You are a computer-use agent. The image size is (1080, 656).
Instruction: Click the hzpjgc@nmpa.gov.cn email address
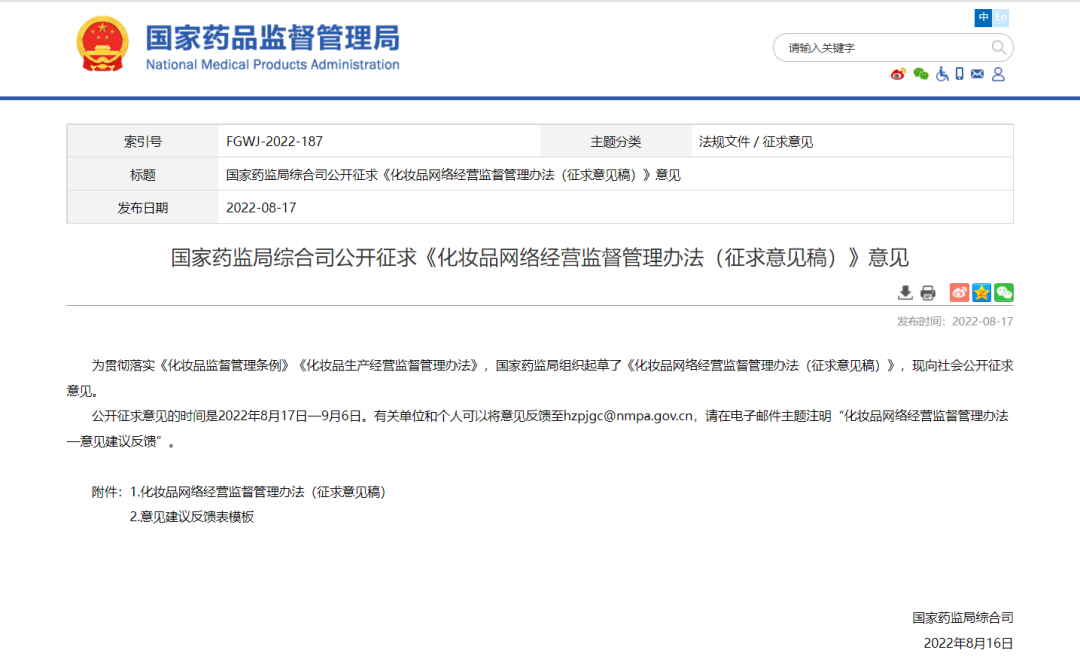click(x=629, y=416)
